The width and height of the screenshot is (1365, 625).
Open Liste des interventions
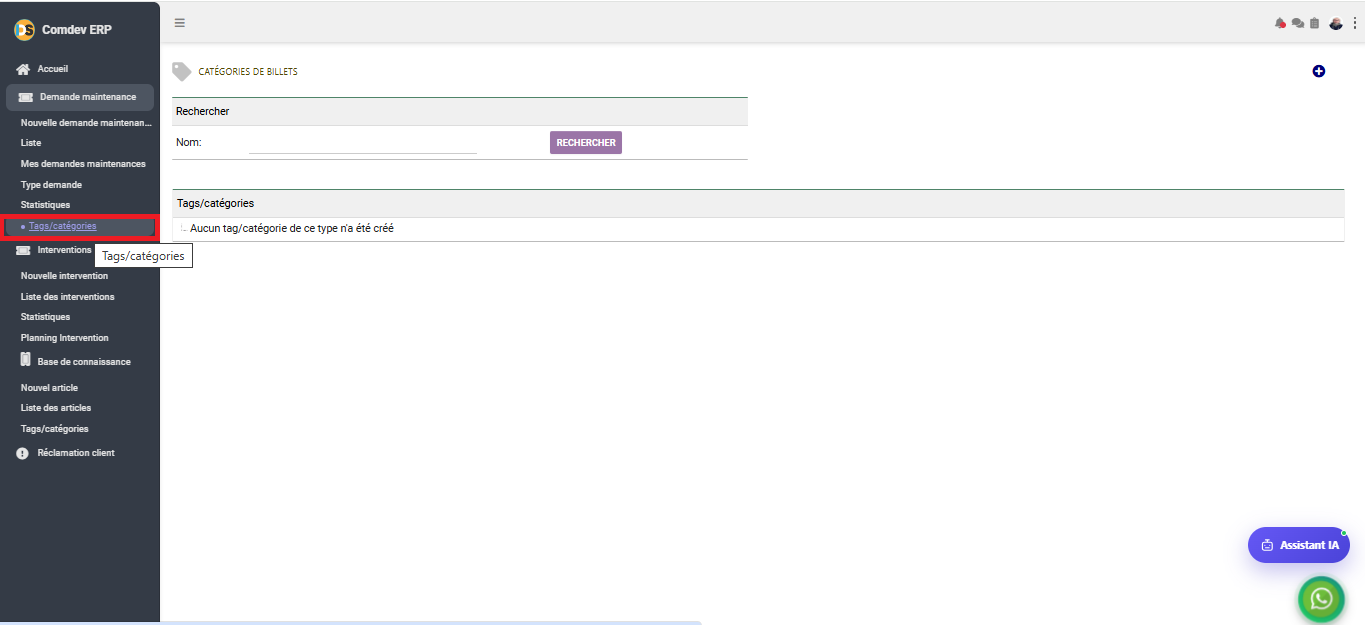(x=67, y=297)
